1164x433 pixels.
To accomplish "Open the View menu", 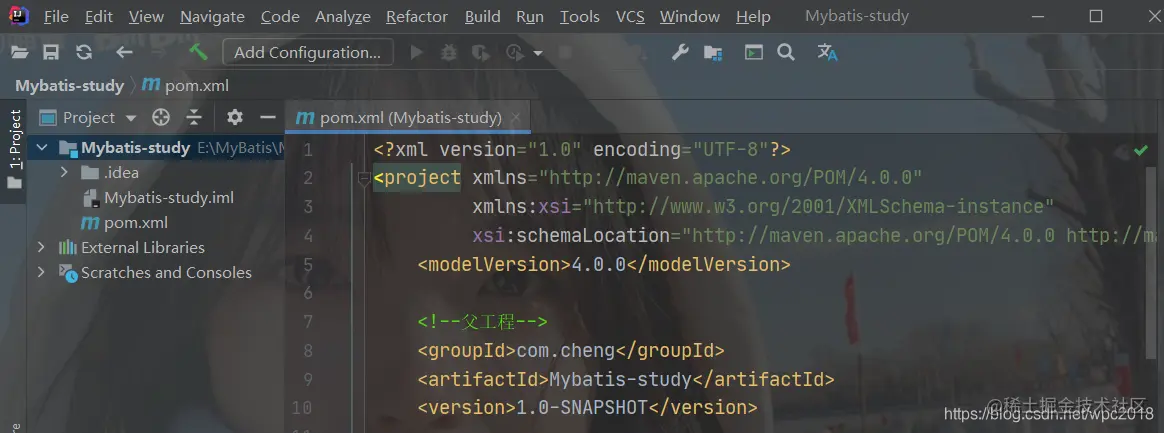I will tap(146, 16).
